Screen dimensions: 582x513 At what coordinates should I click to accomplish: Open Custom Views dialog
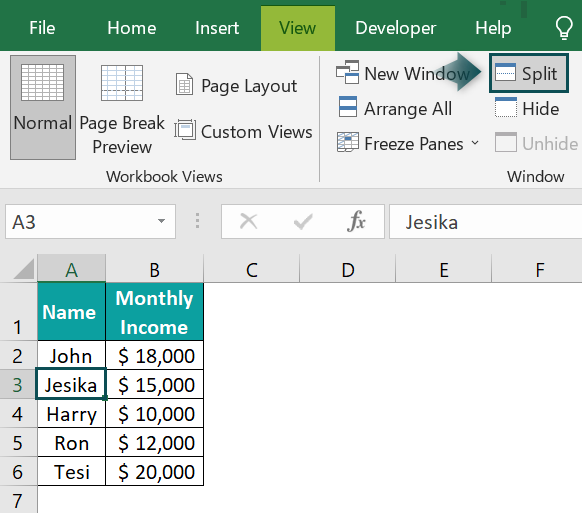coord(243,131)
